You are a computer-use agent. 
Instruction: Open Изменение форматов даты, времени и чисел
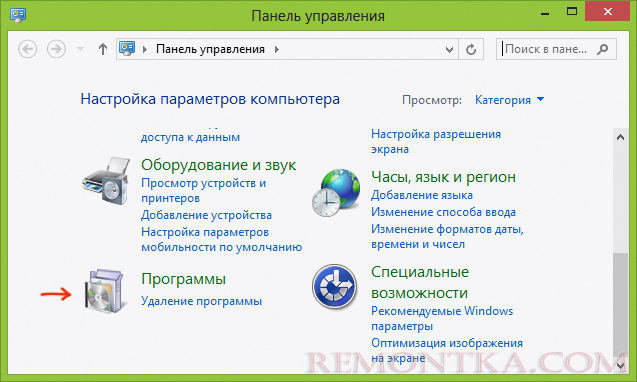[448, 237]
